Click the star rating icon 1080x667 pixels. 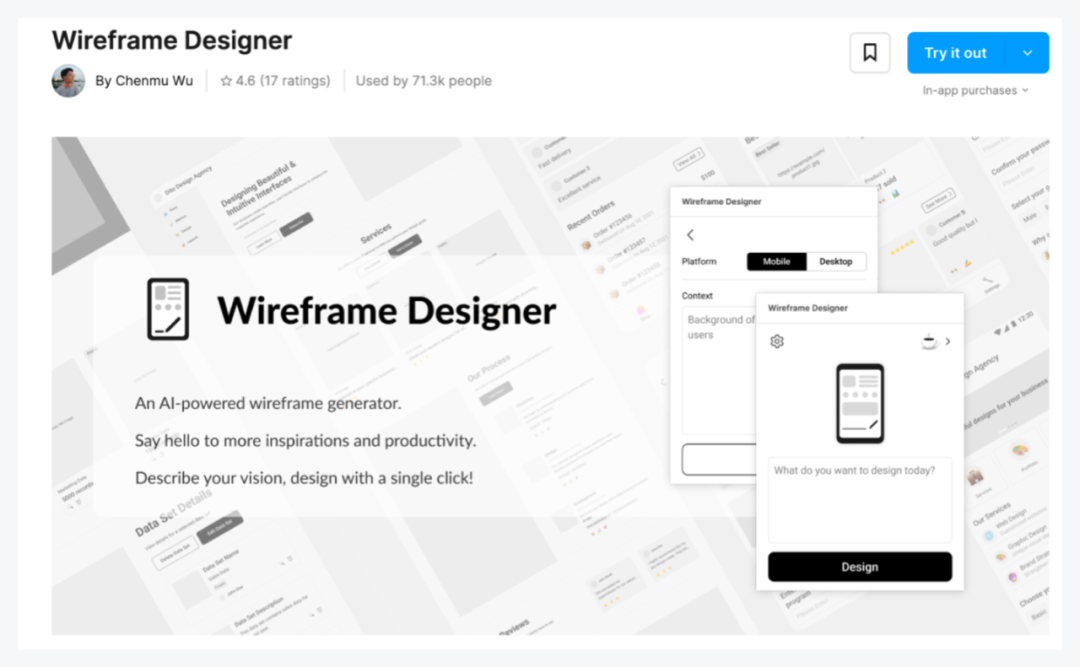coord(226,81)
